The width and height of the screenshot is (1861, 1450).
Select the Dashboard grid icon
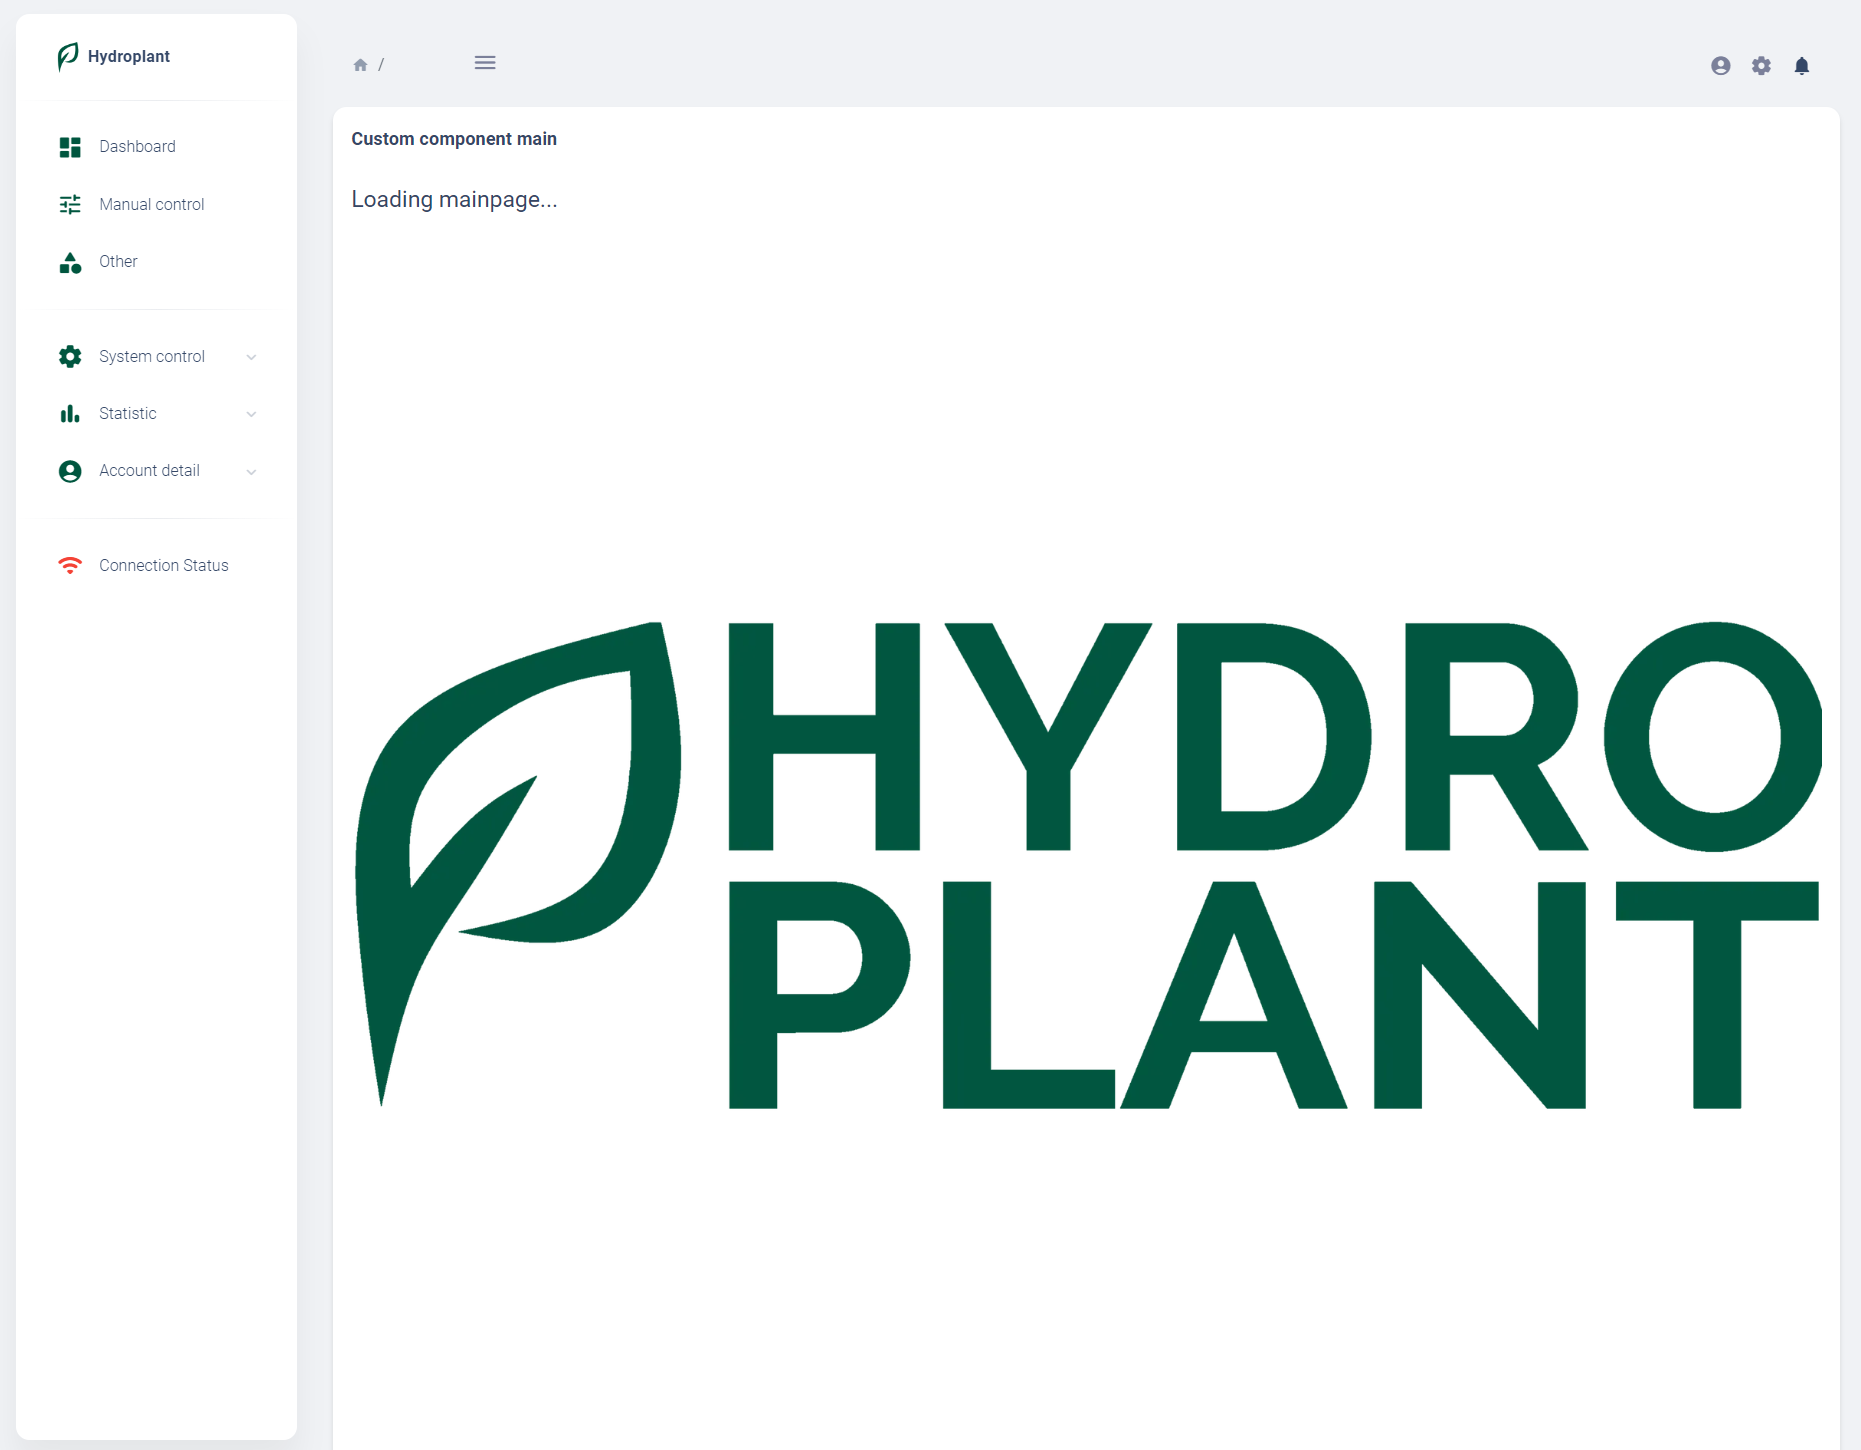tap(70, 146)
